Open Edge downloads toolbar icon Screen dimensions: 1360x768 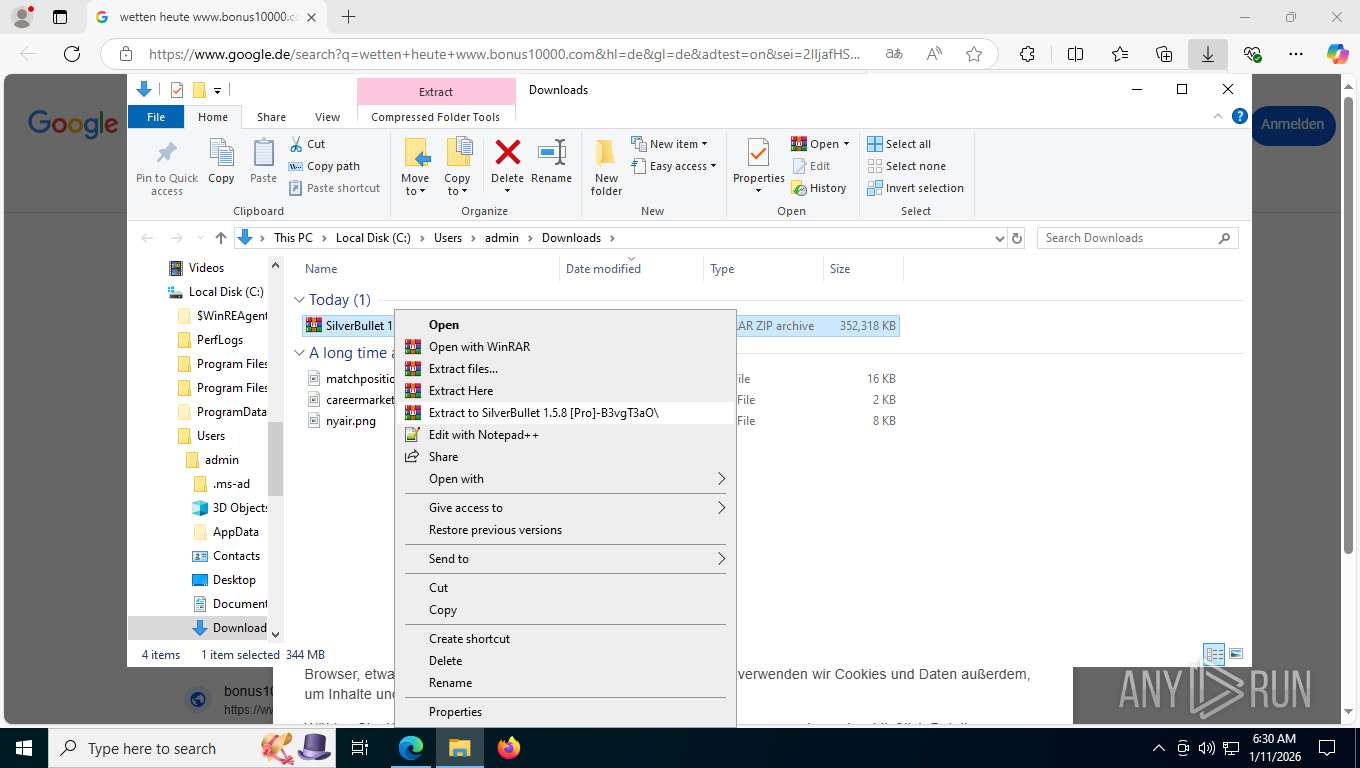[1208, 54]
